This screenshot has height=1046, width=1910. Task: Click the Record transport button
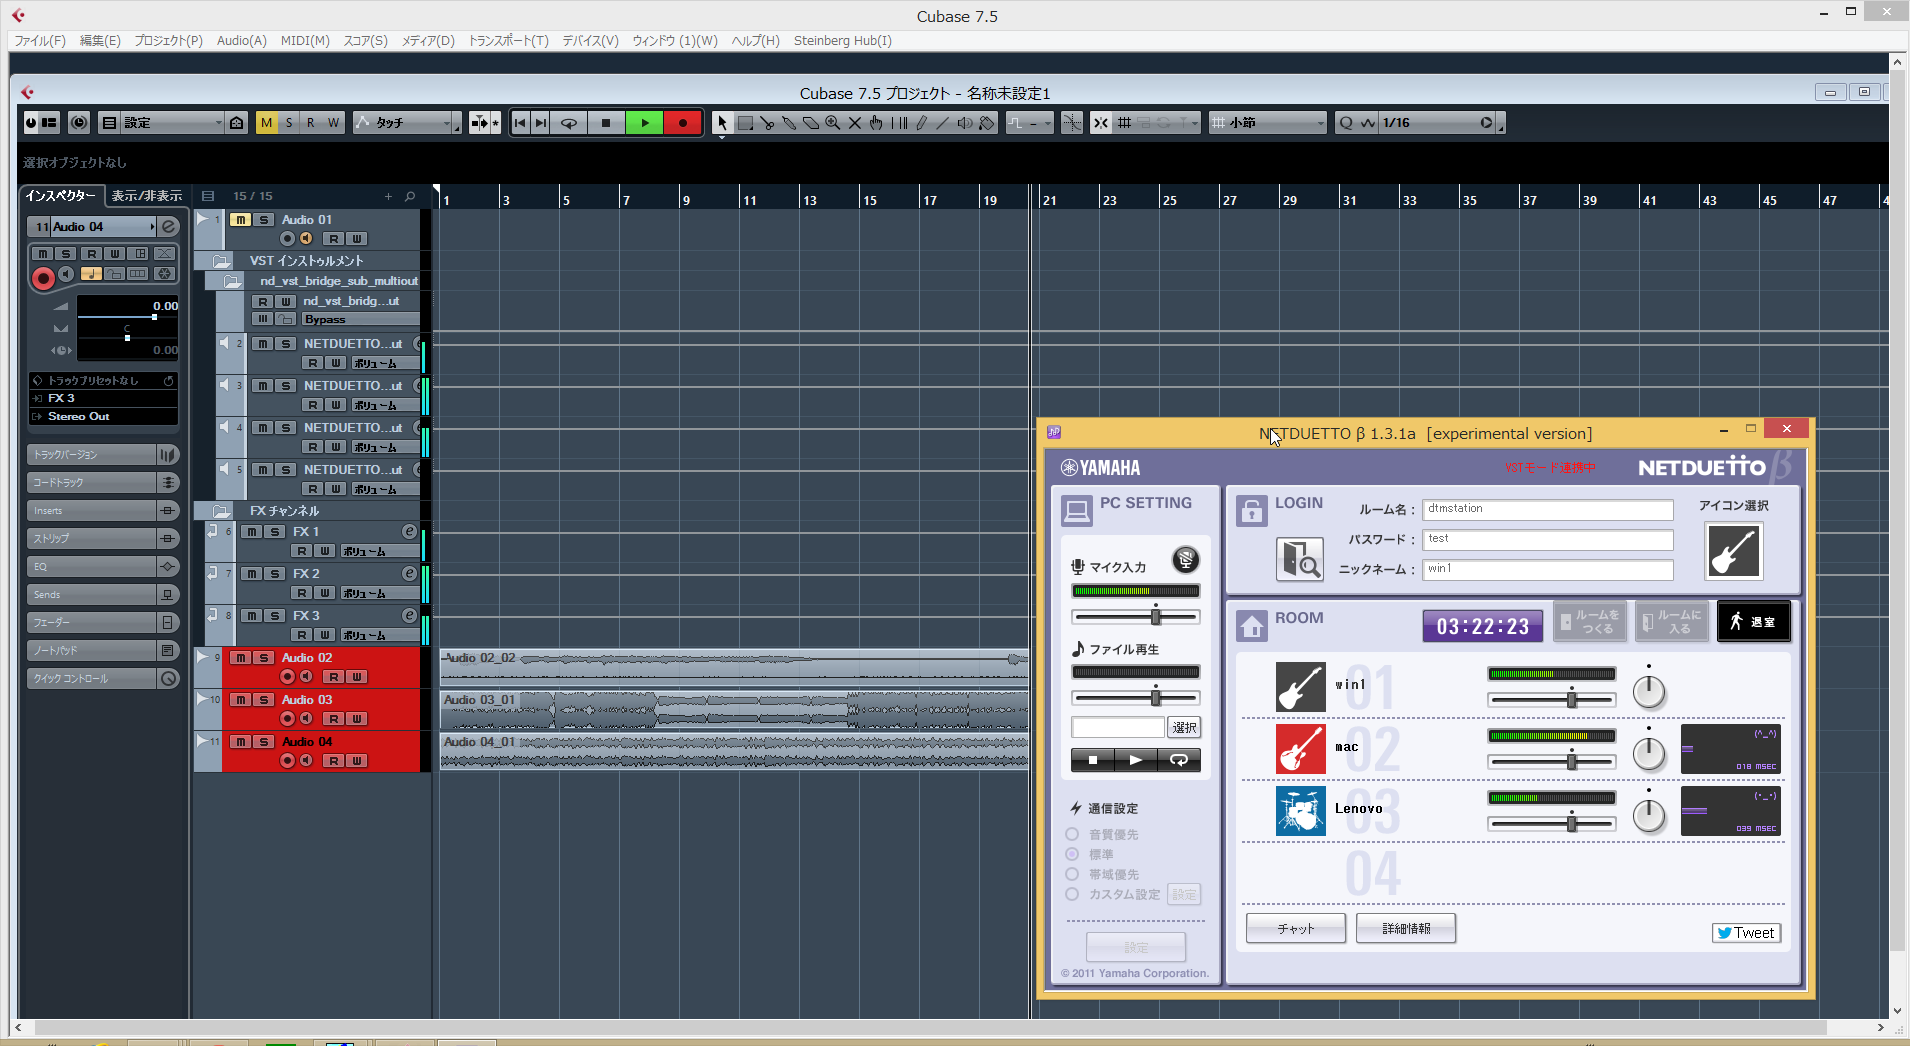(683, 123)
